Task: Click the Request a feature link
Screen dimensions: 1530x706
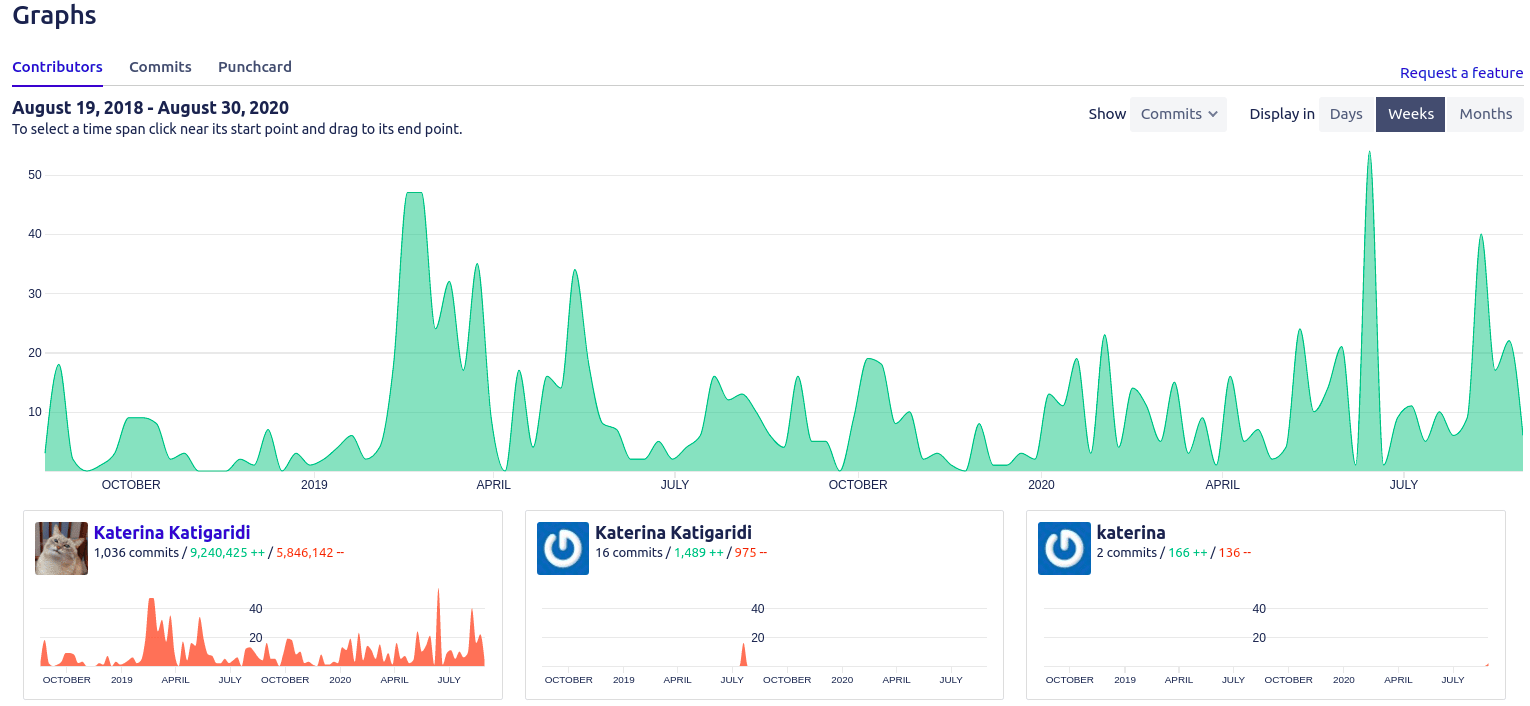Action: point(1461,73)
